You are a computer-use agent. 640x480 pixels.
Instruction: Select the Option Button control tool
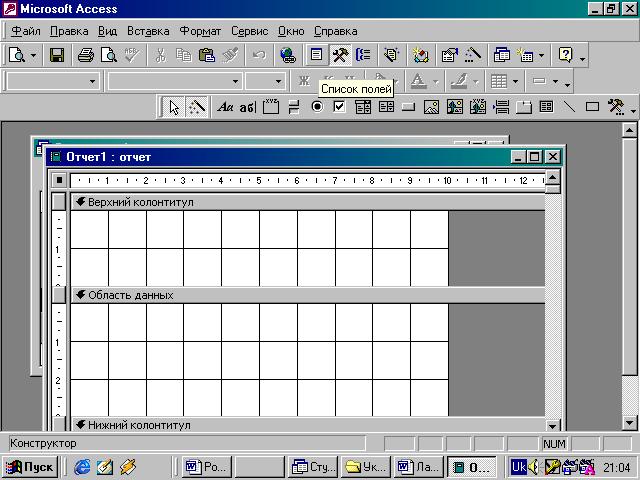tap(317, 106)
